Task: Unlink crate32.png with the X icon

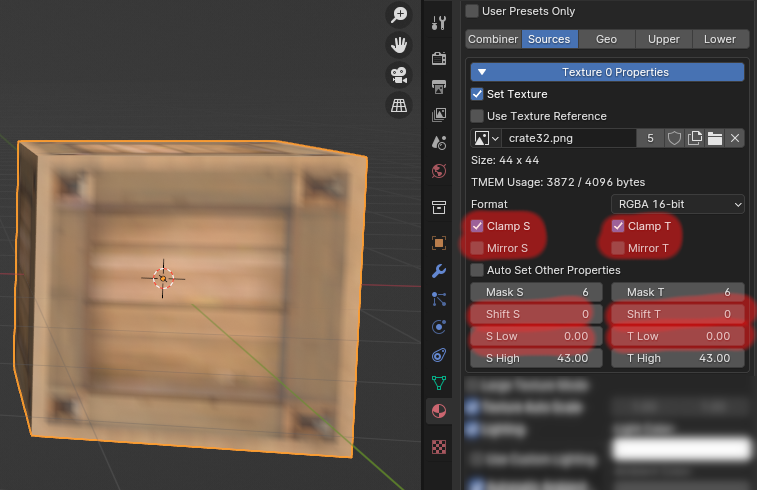Action: click(735, 138)
